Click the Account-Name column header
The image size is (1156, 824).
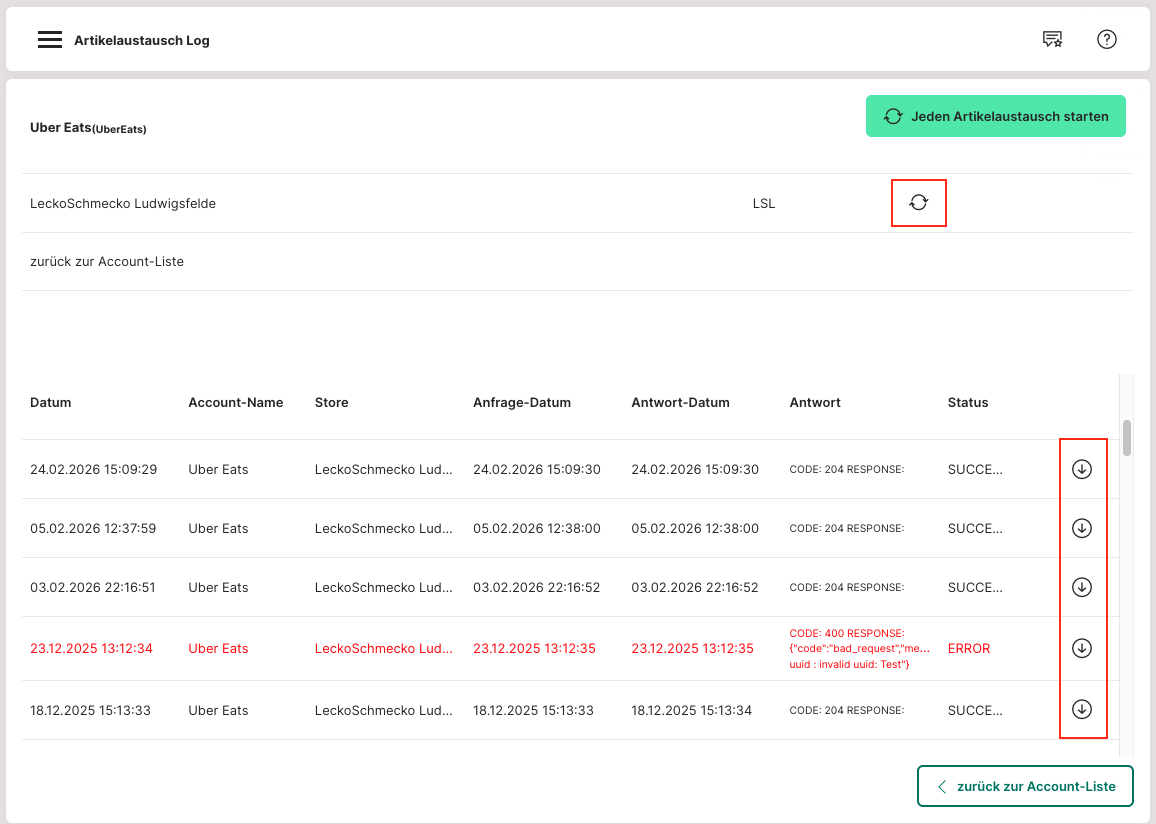coord(236,402)
